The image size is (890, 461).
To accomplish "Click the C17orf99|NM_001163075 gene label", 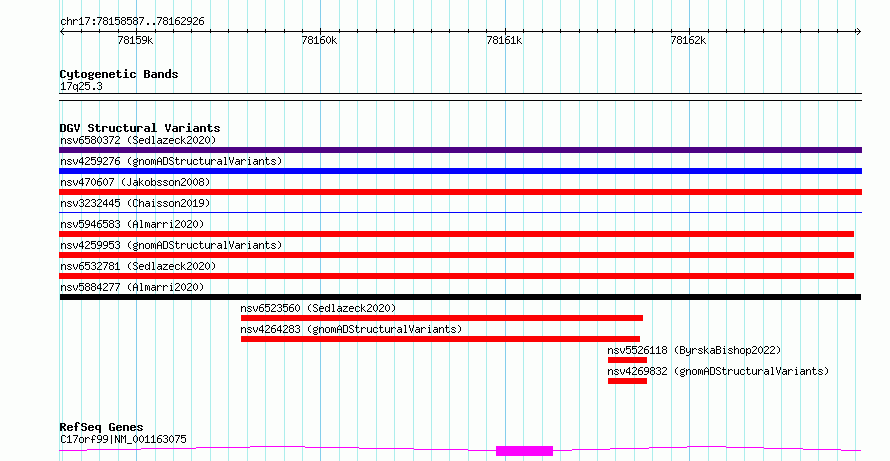I will 123,439.
